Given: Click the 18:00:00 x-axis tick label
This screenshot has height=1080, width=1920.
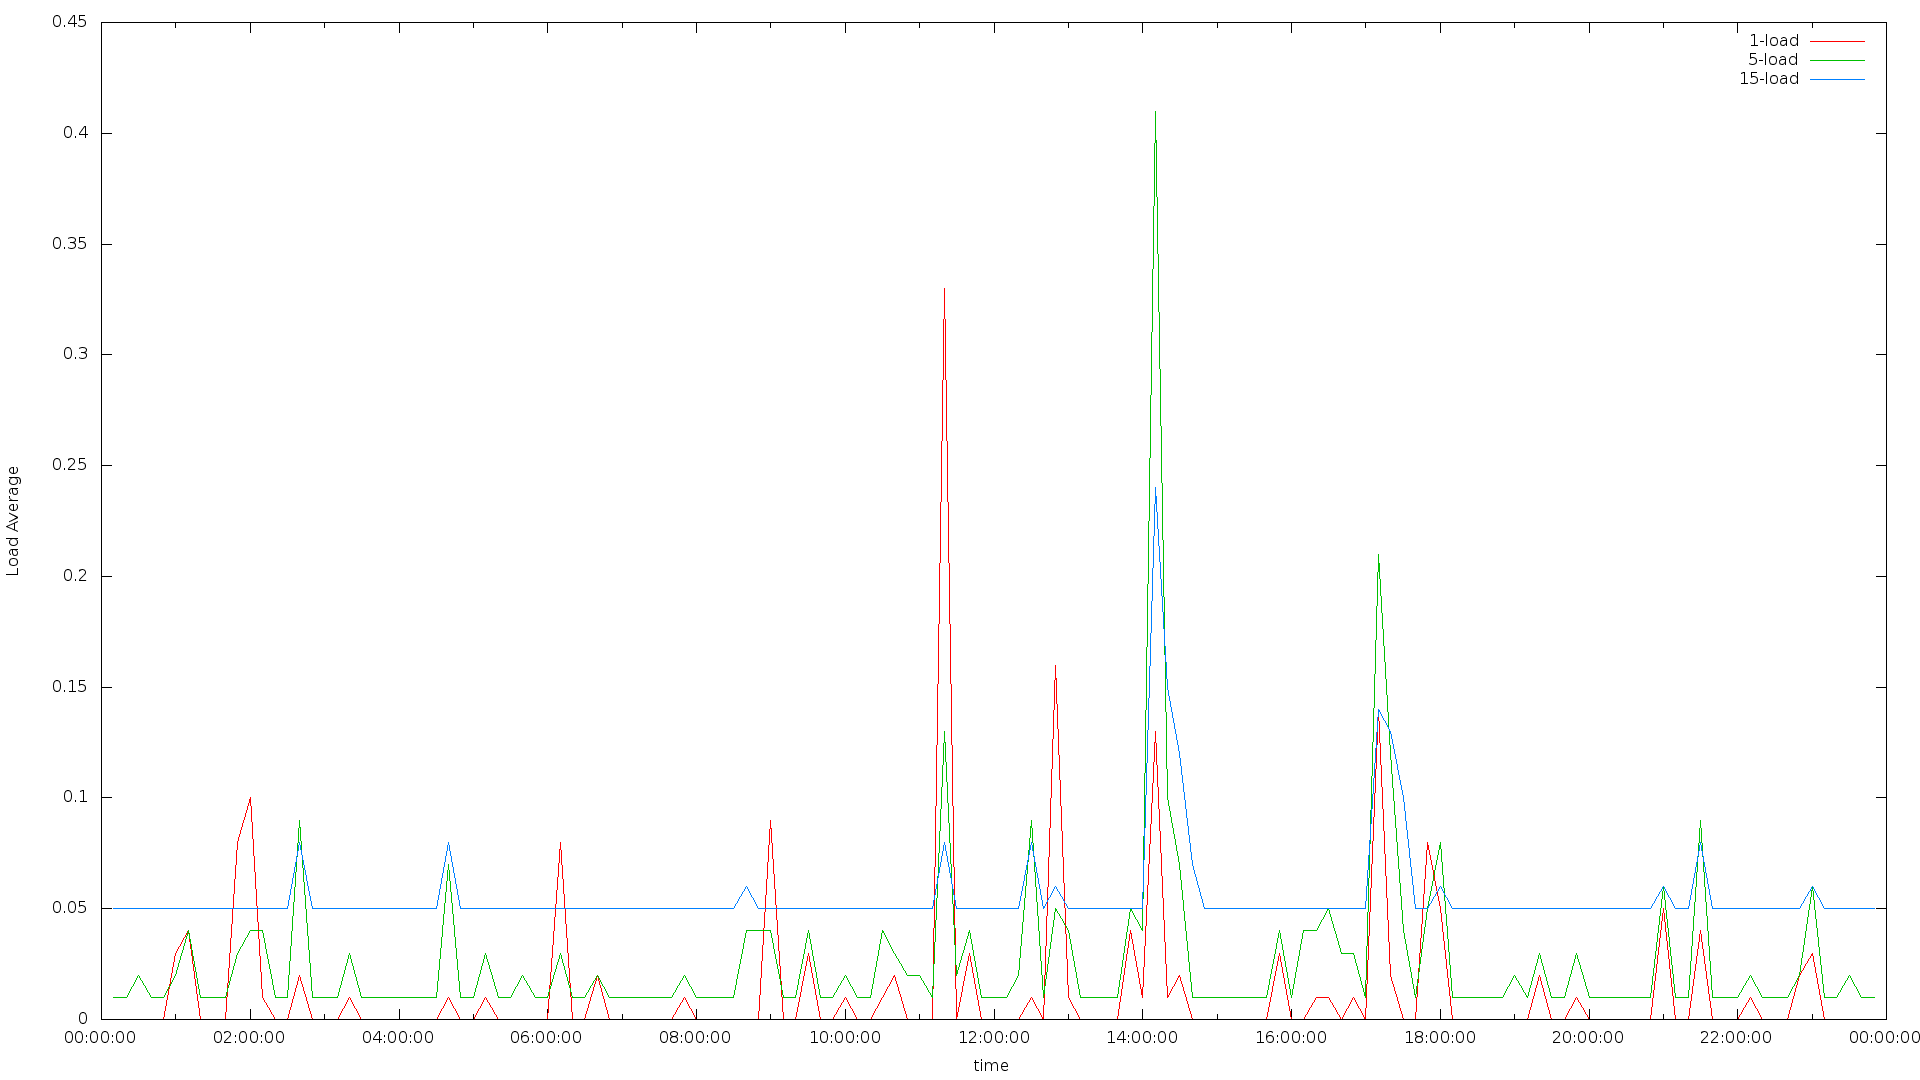Looking at the screenshot, I should [x=1439, y=1038].
